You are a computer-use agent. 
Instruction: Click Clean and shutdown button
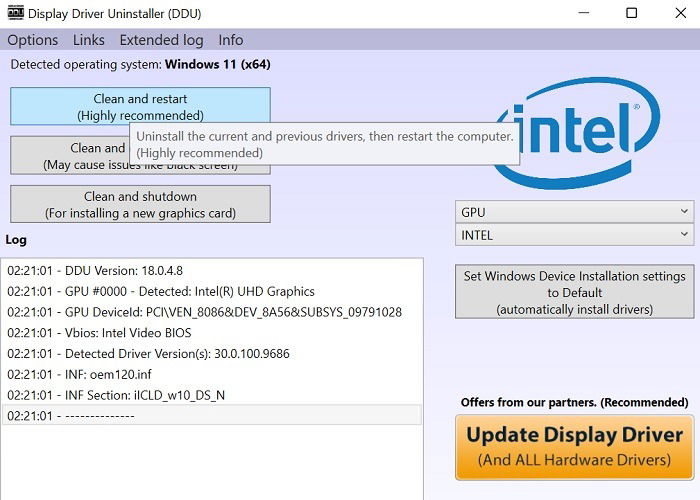click(x=140, y=204)
